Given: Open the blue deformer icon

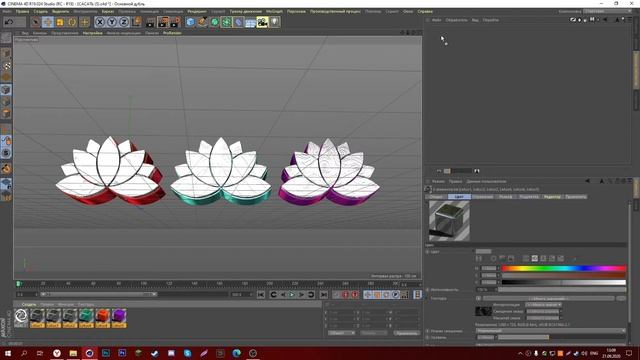Looking at the screenshot, I should click(x=238, y=22).
